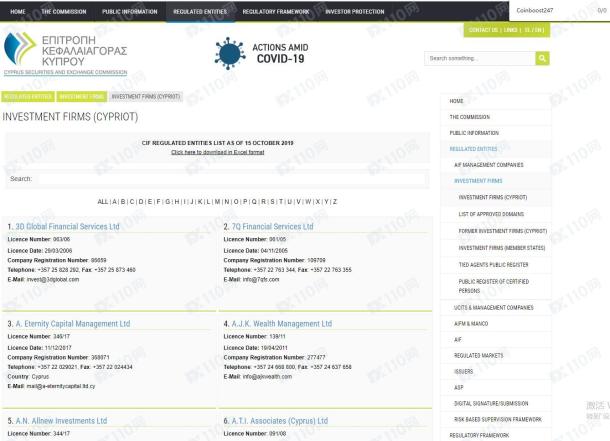Click the Coinboost247 find box
The height and width of the screenshot is (441, 610).
pyautogui.click(x=552, y=10)
